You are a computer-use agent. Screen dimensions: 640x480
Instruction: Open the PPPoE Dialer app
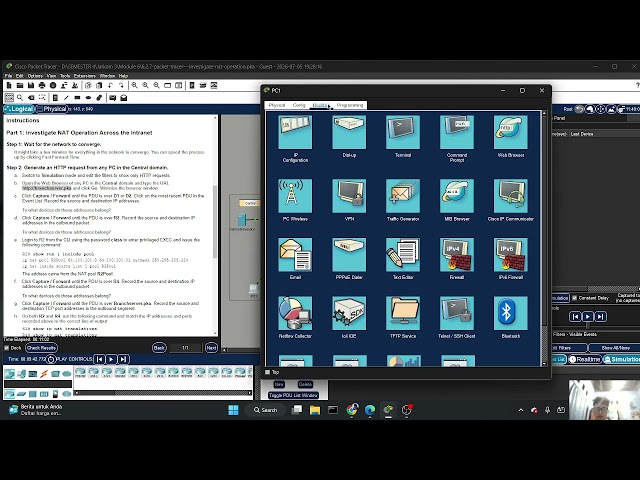pos(349,255)
